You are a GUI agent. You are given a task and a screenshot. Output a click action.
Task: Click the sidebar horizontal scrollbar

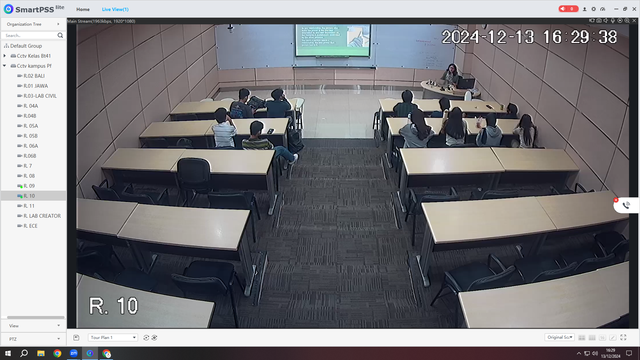click(x=36, y=317)
